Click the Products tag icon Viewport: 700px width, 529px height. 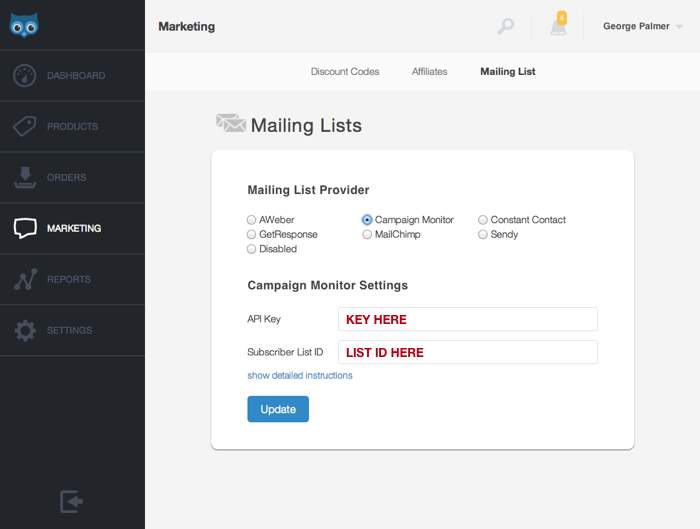[x=25, y=126]
